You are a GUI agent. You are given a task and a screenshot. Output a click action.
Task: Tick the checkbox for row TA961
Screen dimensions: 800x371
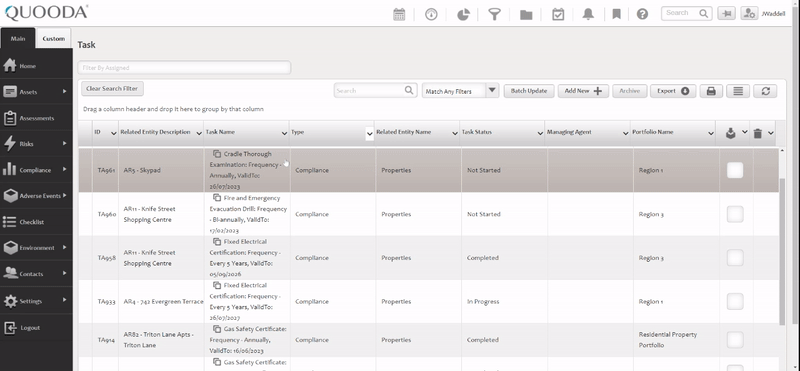[735, 170]
